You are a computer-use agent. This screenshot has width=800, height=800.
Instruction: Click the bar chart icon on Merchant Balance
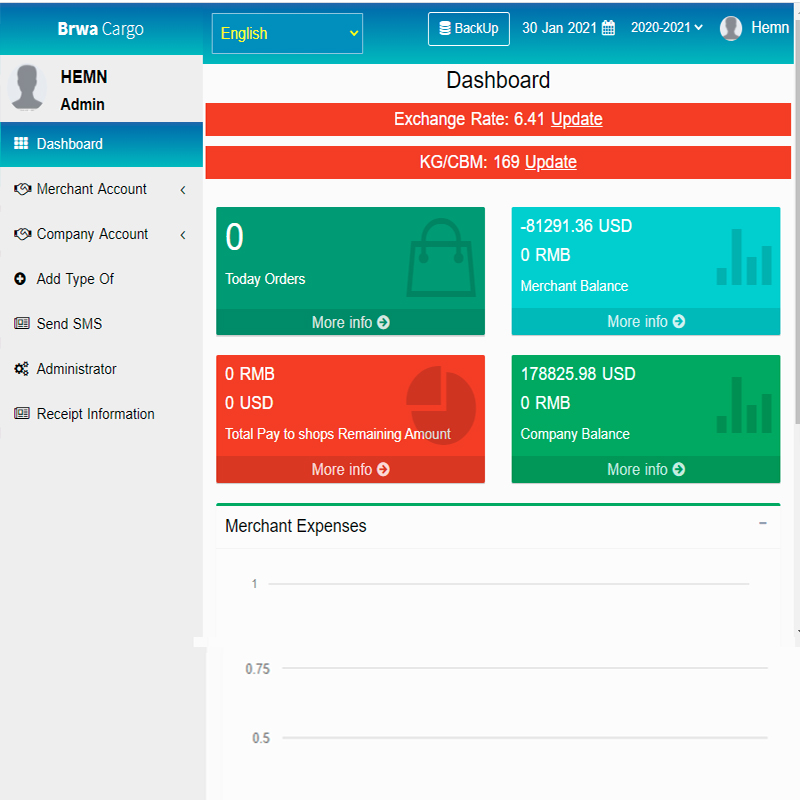pos(744,258)
